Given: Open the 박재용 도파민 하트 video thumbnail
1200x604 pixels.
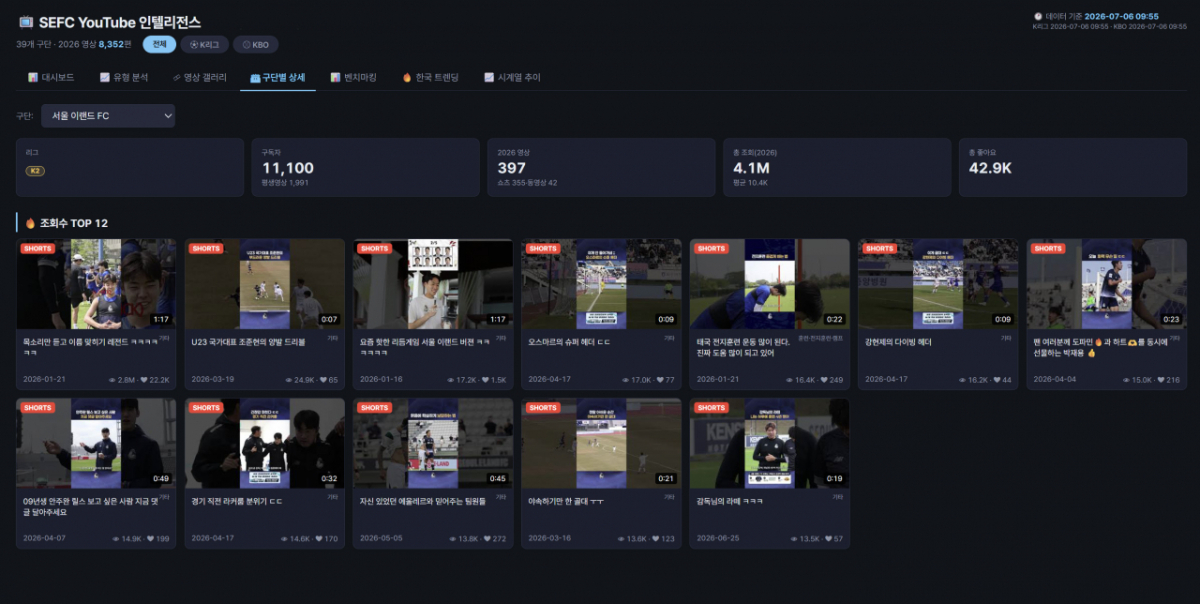Looking at the screenshot, I should [x=1106, y=284].
